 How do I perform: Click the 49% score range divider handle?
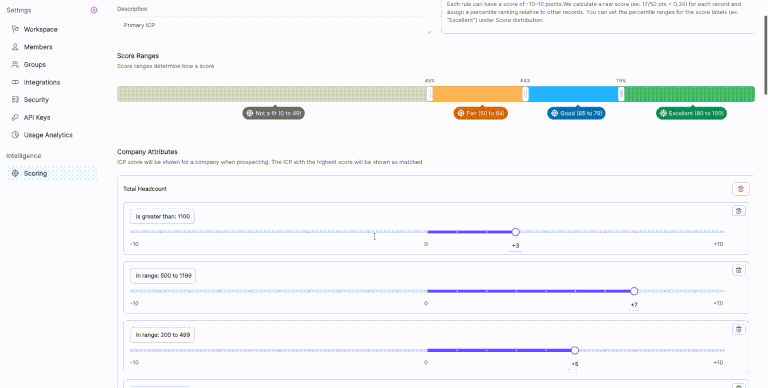point(430,94)
